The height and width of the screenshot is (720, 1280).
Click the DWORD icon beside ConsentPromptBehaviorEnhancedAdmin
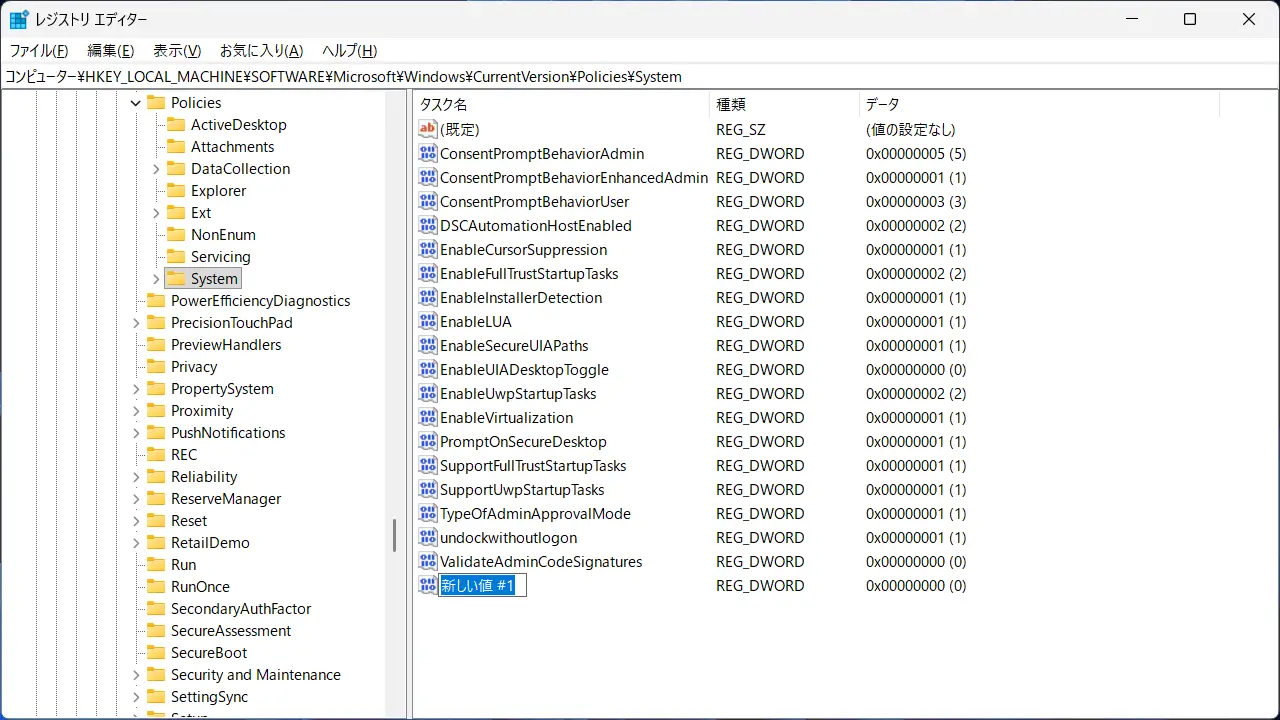pos(428,177)
